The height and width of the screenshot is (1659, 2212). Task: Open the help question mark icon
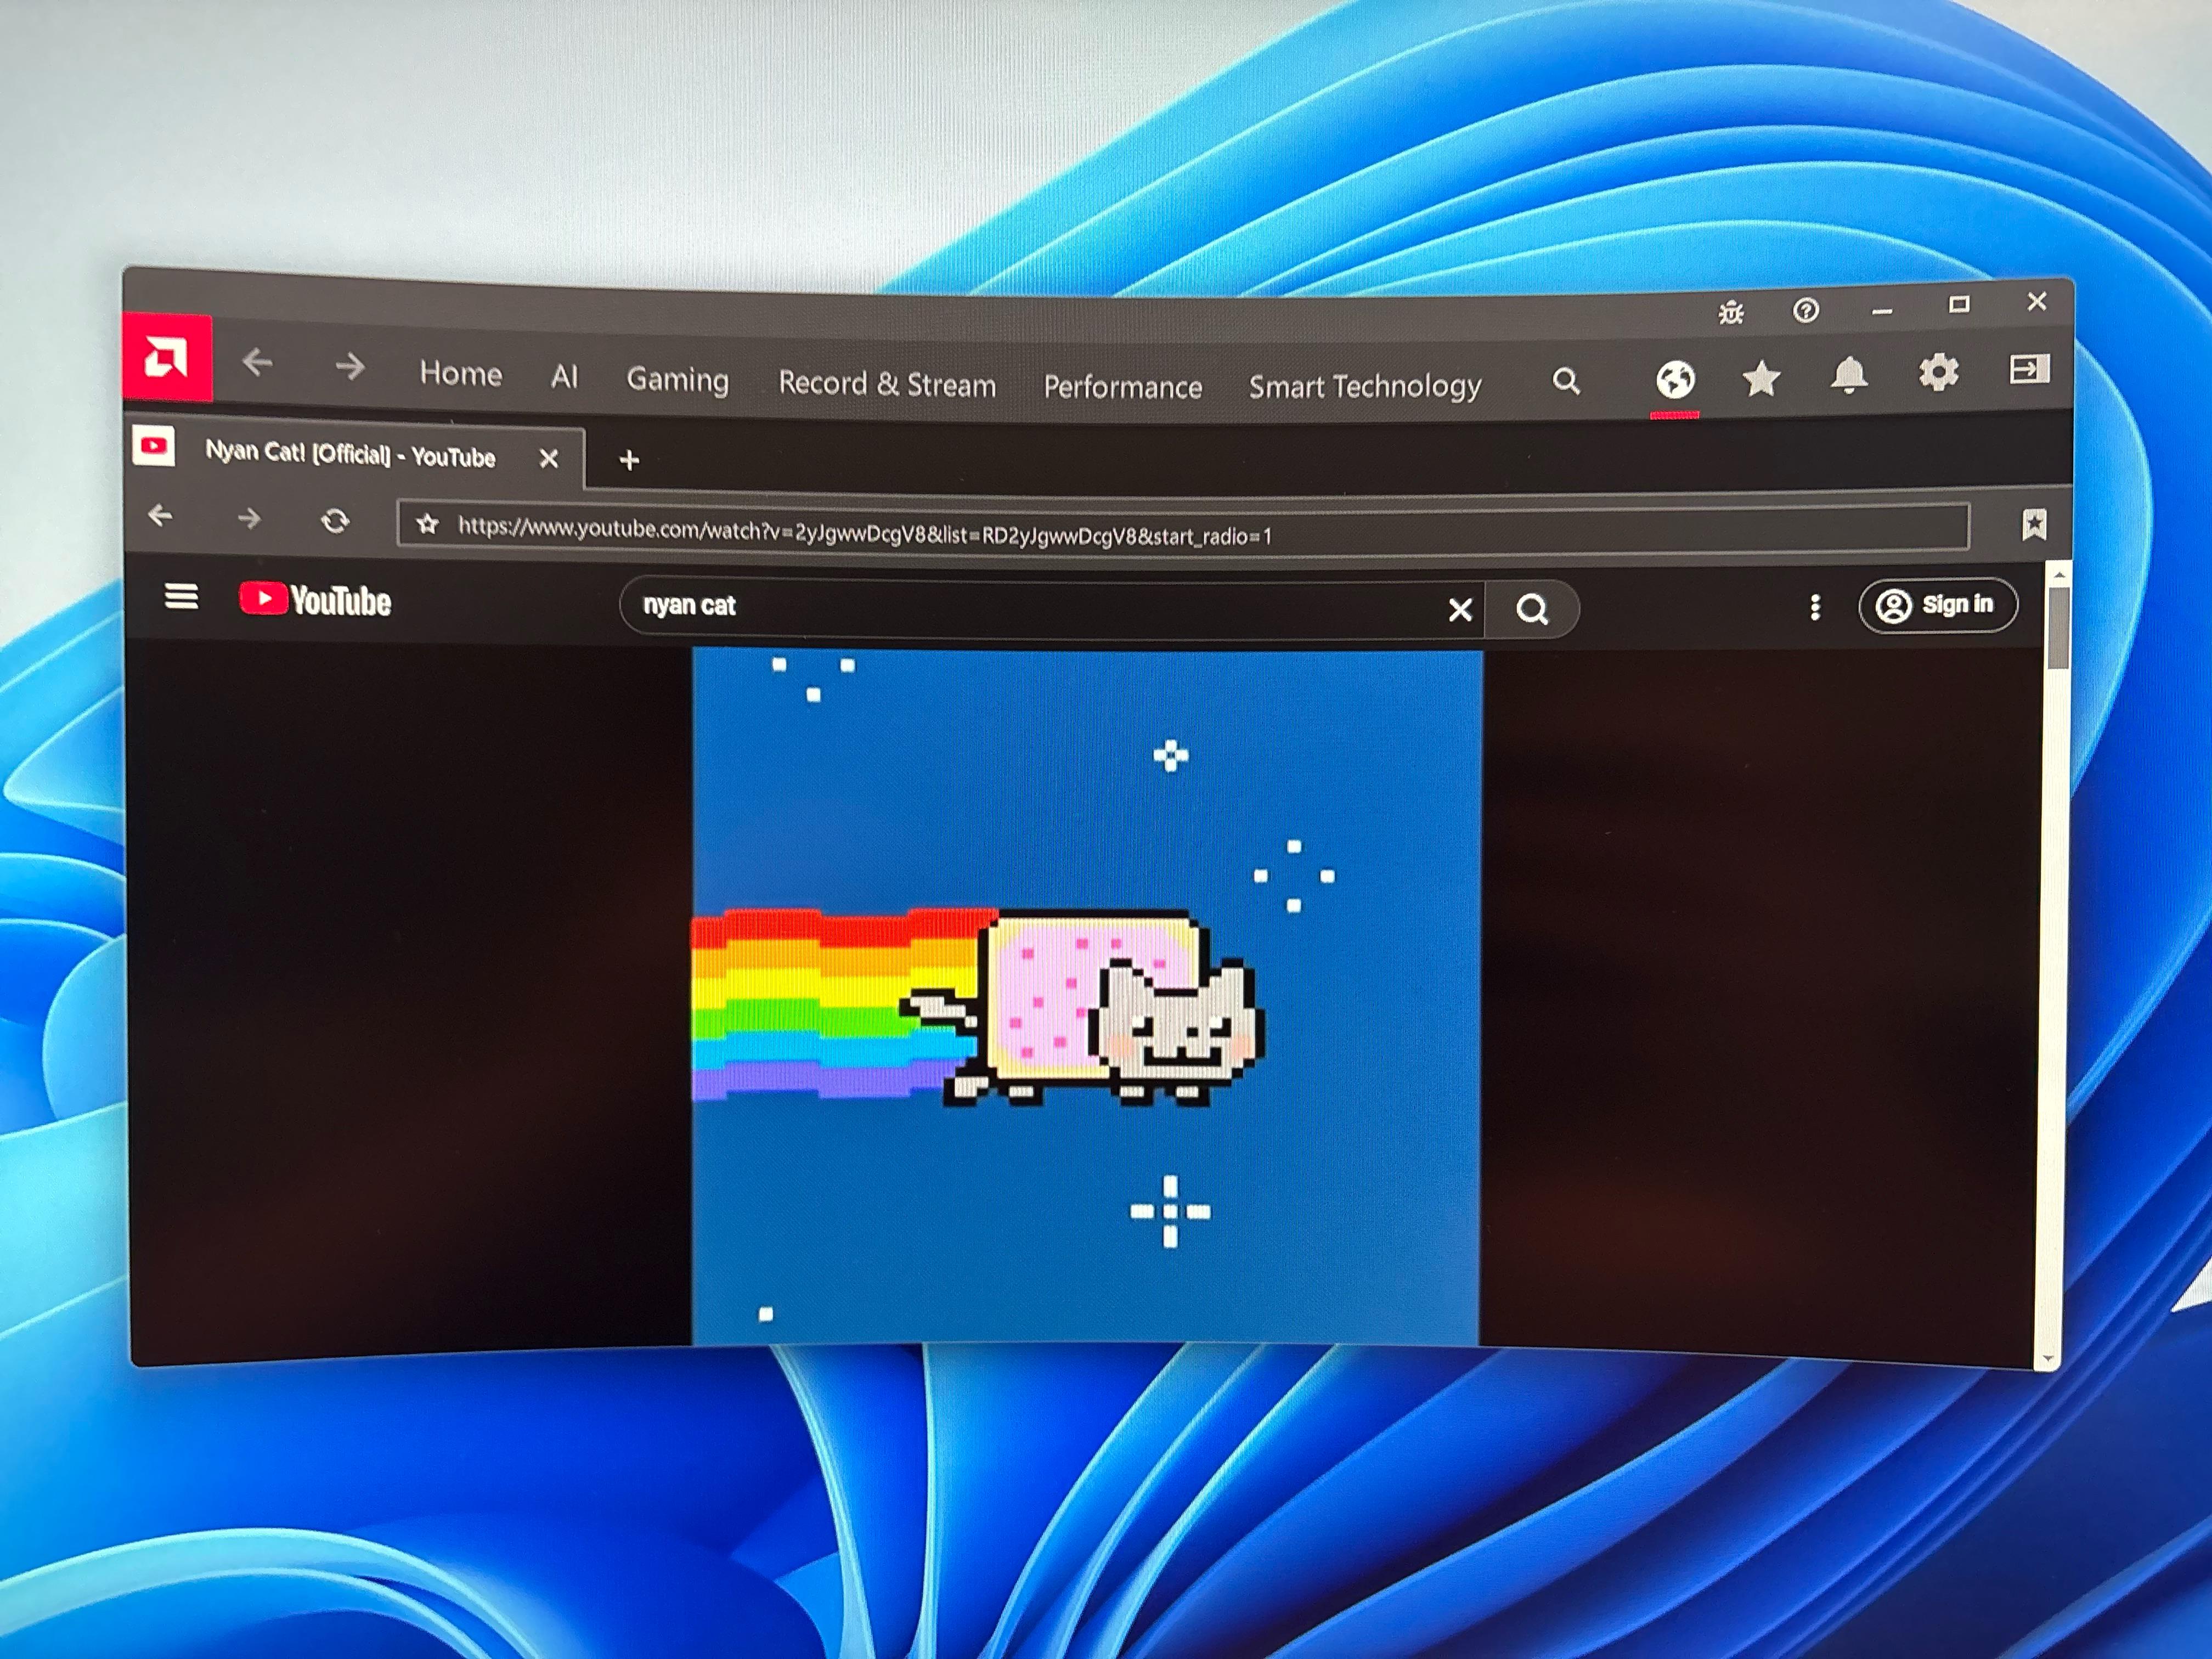pyautogui.click(x=1805, y=310)
